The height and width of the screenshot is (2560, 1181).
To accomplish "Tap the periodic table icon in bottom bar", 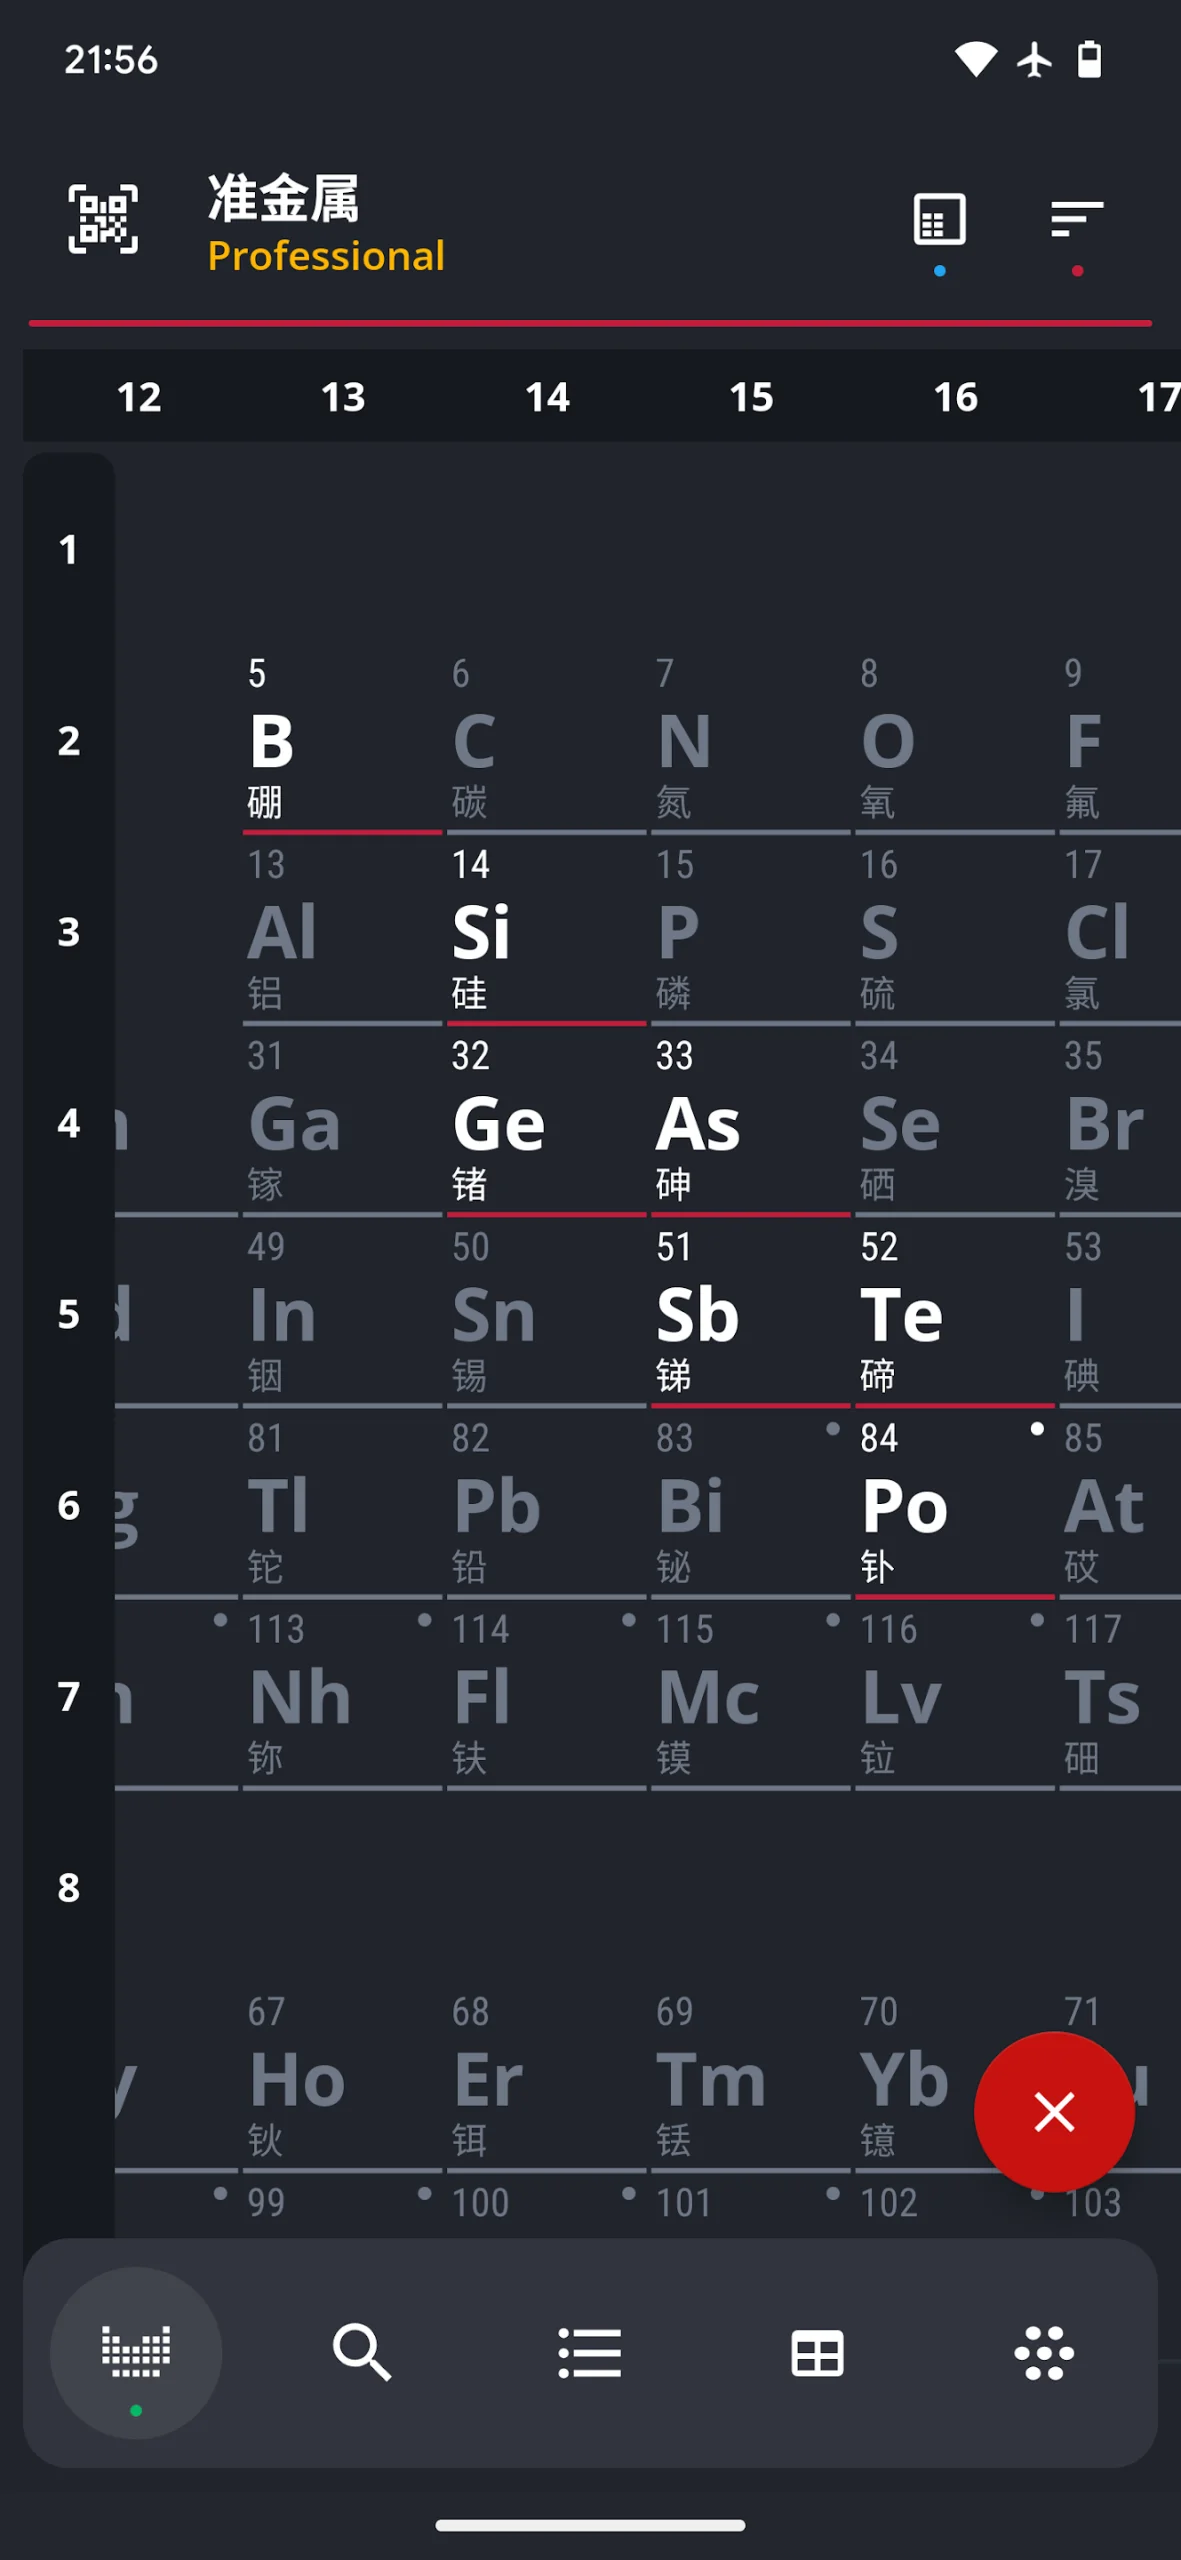I will [136, 2351].
